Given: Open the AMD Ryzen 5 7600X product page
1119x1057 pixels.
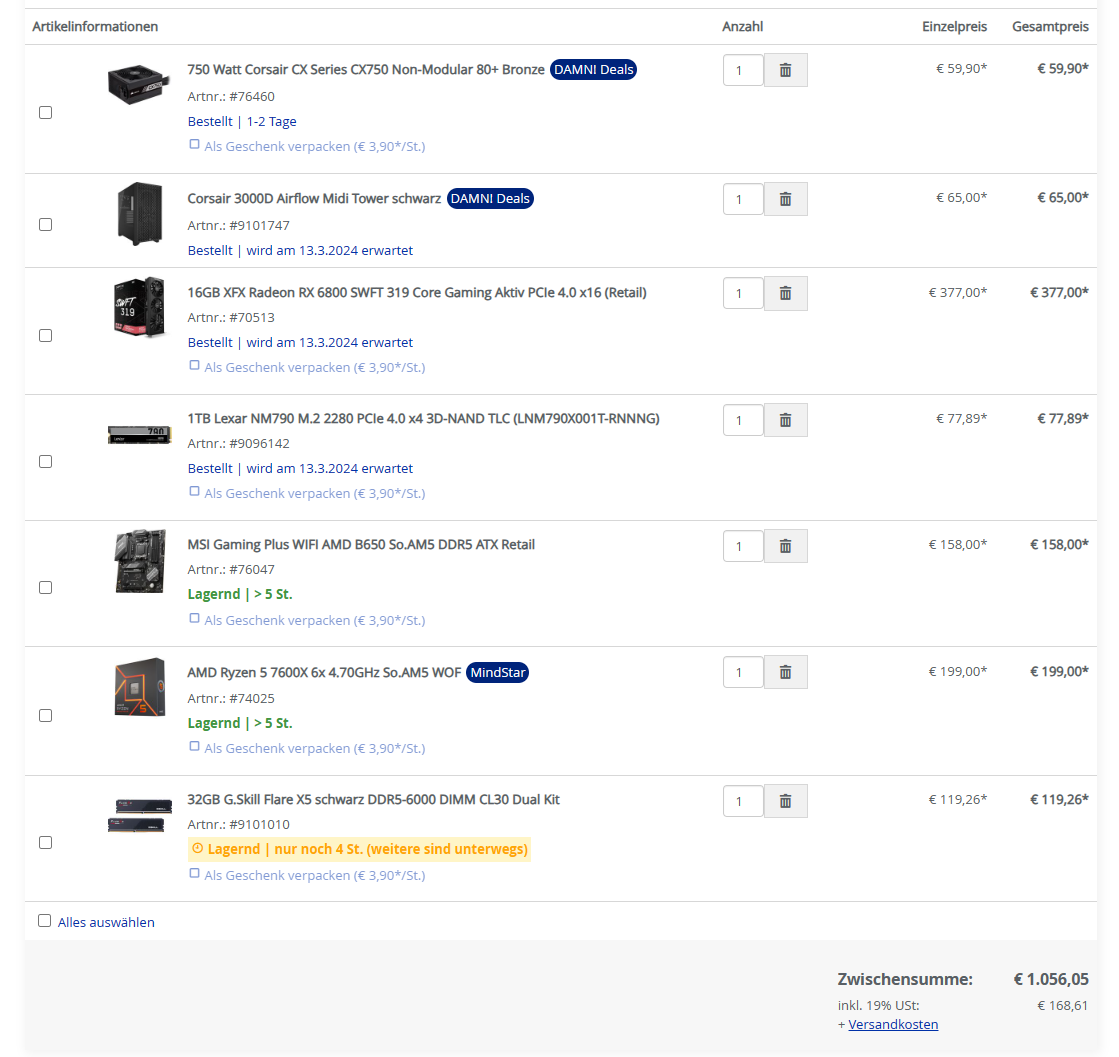Looking at the screenshot, I should 324,673.
